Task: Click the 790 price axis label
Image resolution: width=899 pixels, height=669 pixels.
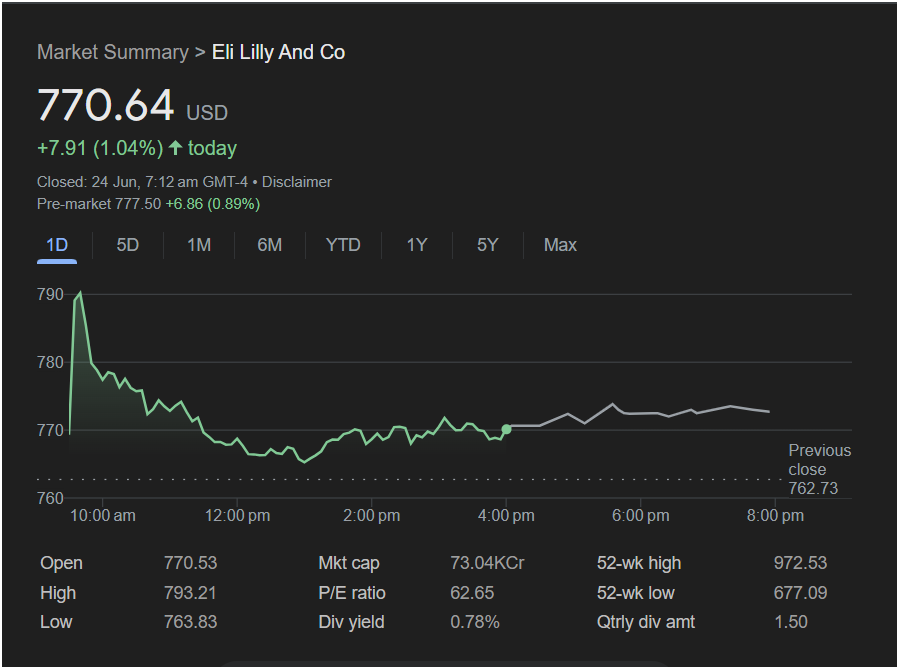Action: (x=50, y=295)
